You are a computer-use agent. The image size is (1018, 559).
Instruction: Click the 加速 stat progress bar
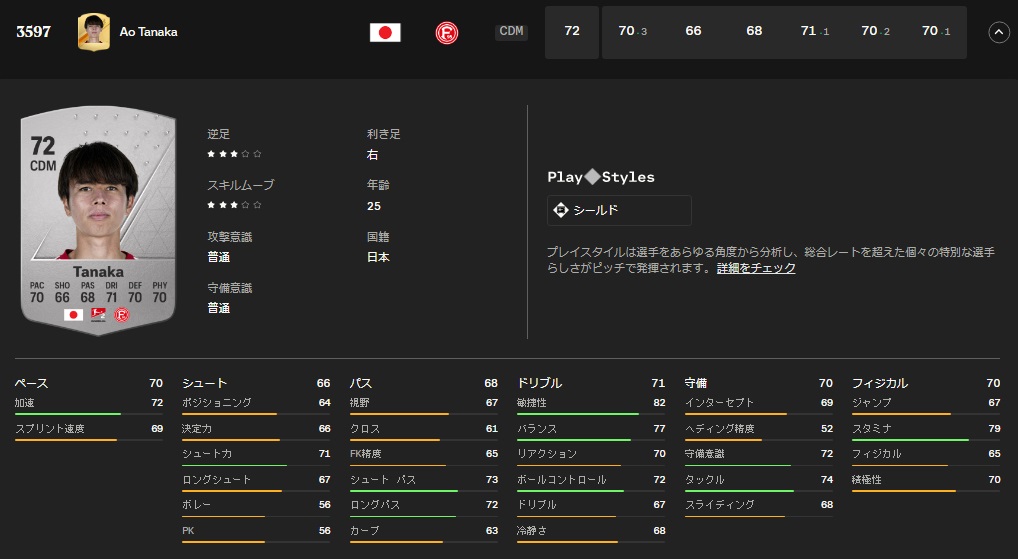coord(89,414)
